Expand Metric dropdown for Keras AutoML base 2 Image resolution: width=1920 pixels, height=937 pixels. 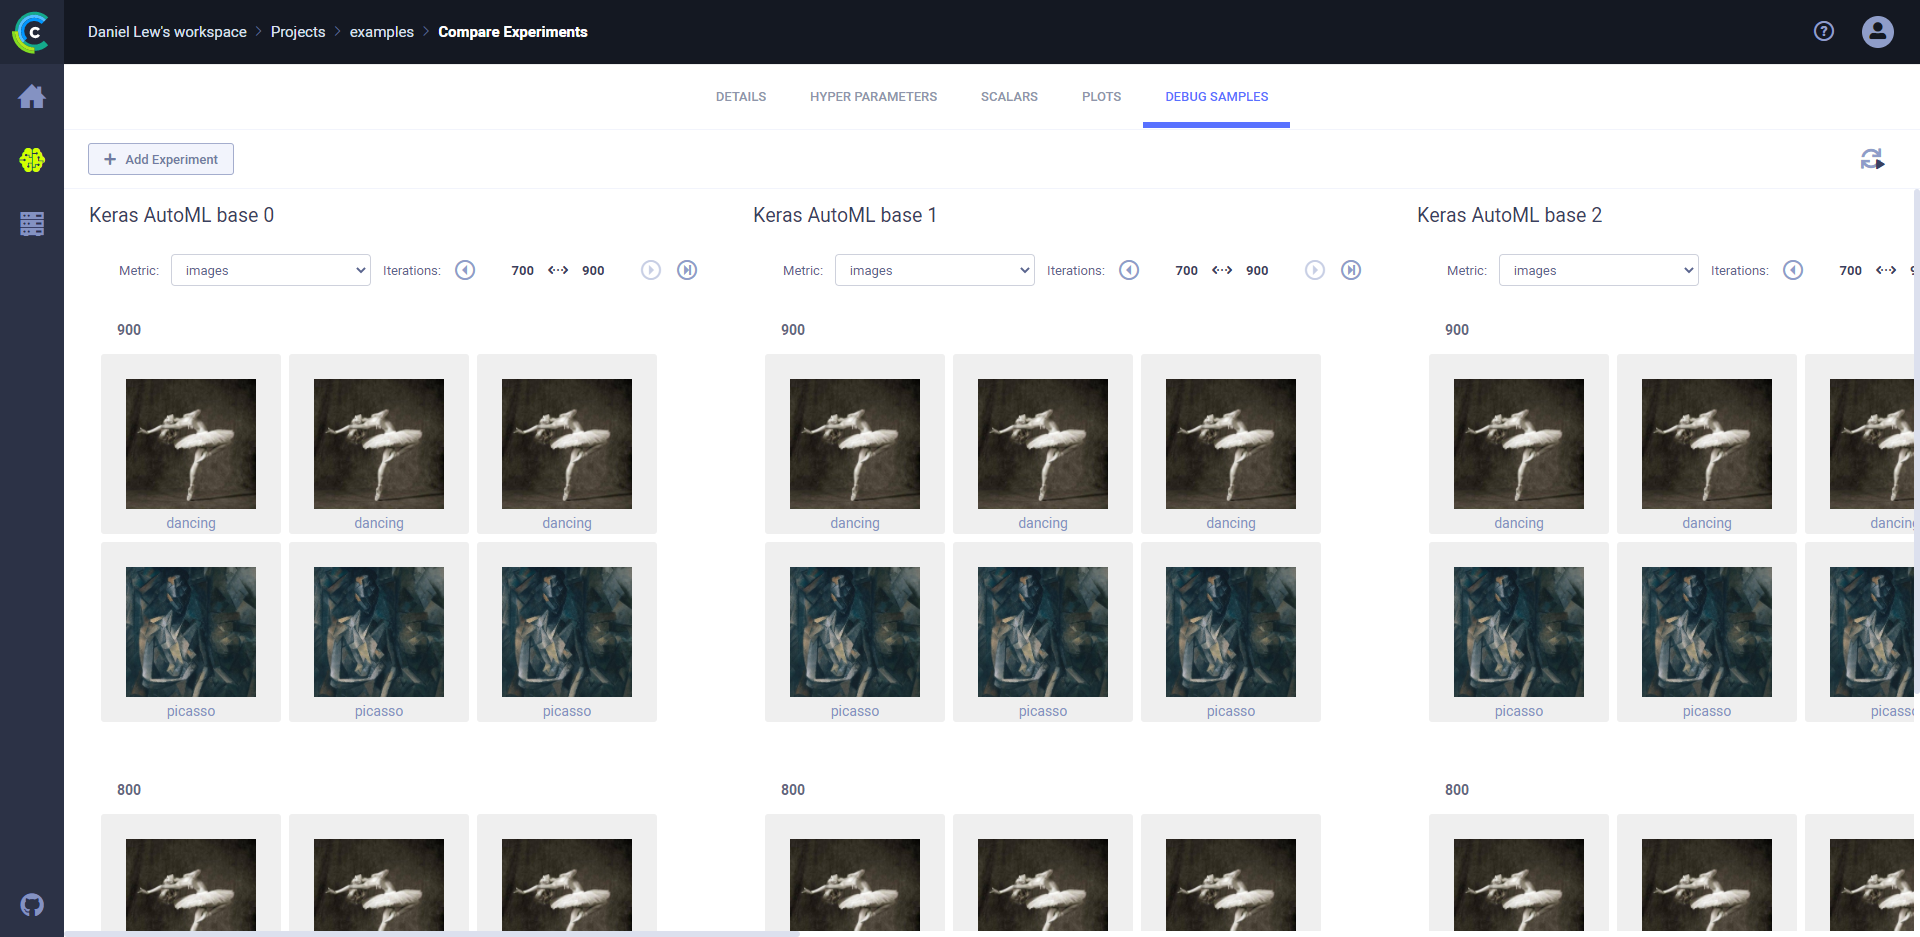(x=1598, y=270)
